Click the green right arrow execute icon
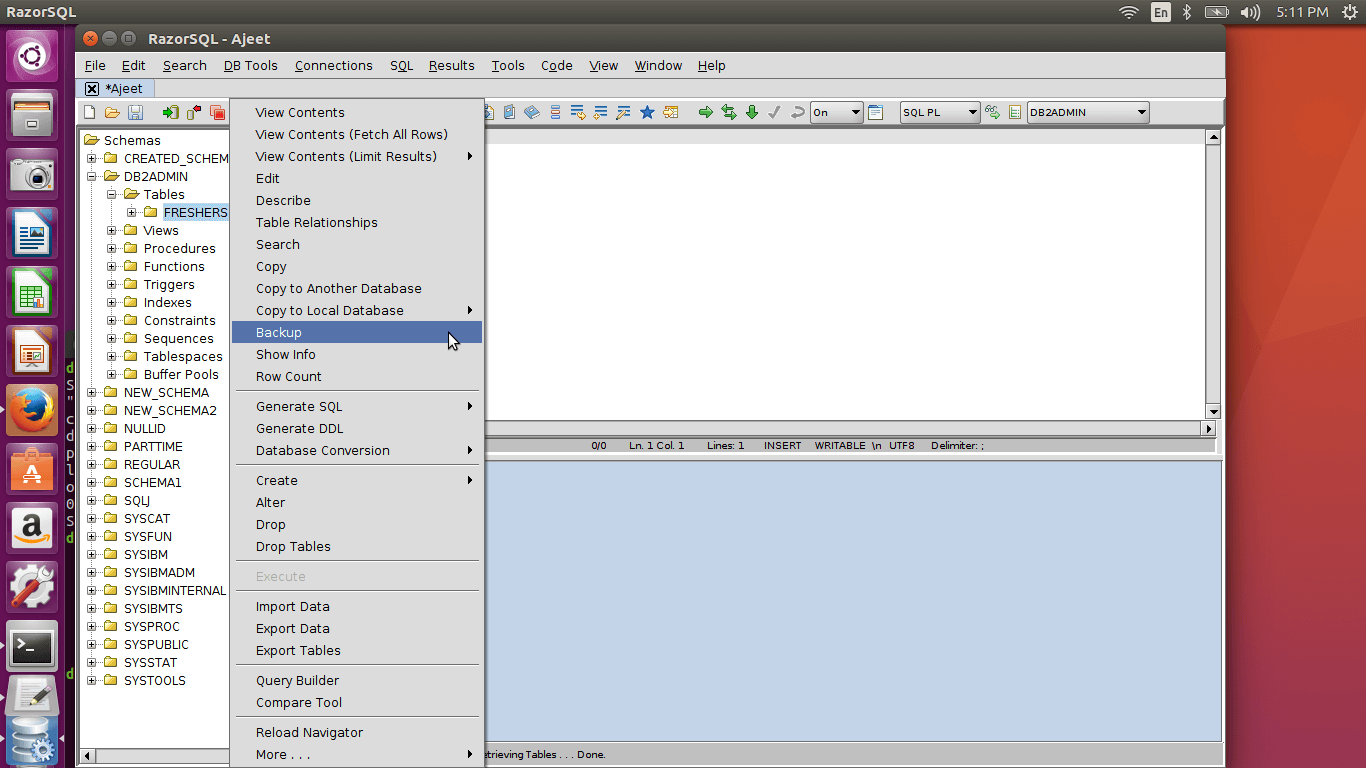 (705, 113)
